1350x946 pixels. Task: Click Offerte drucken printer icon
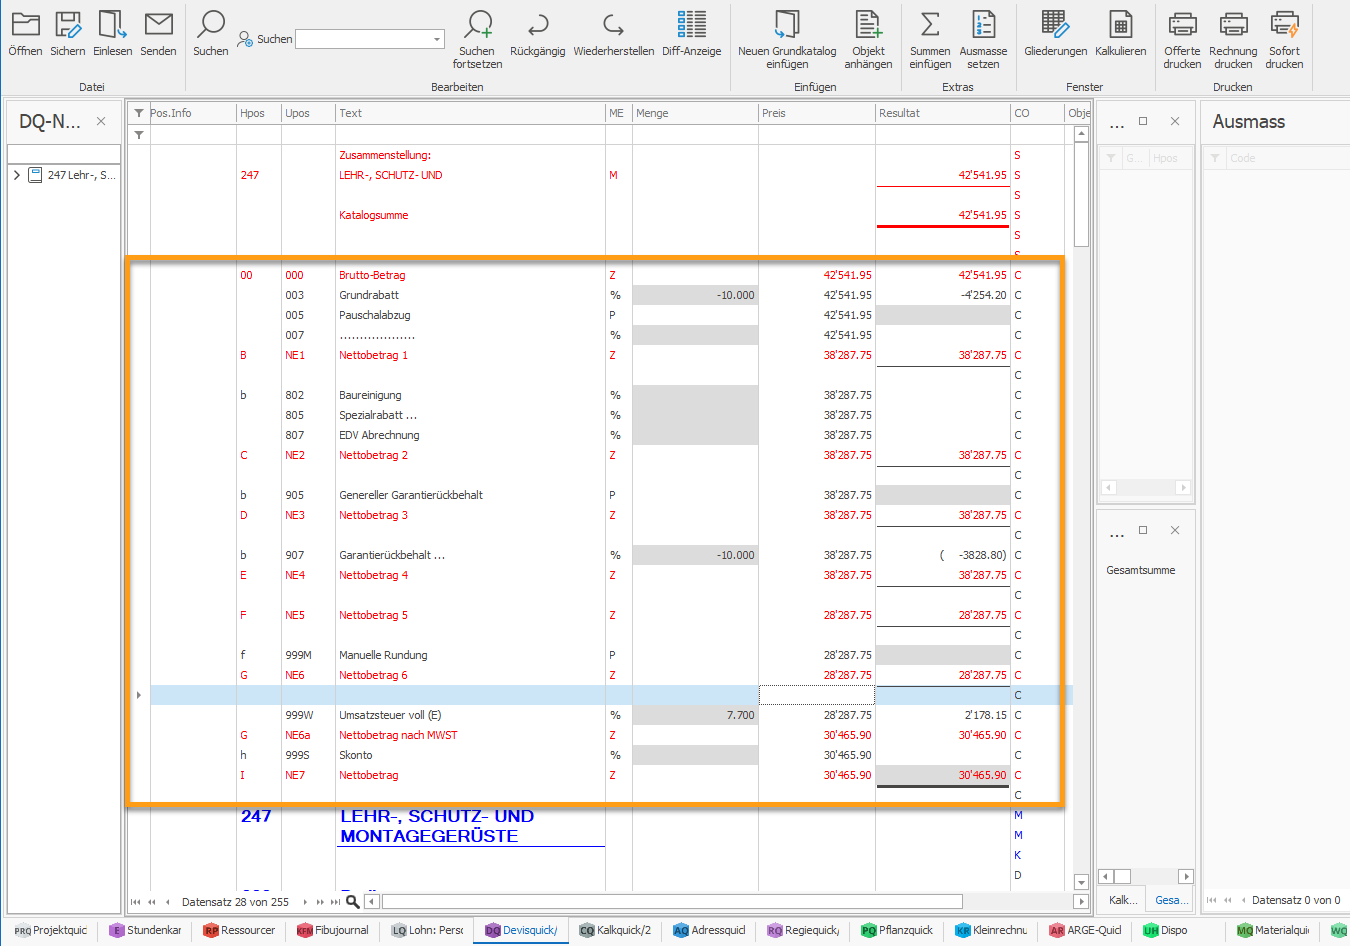pyautogui.click(x=1182, y=24)
